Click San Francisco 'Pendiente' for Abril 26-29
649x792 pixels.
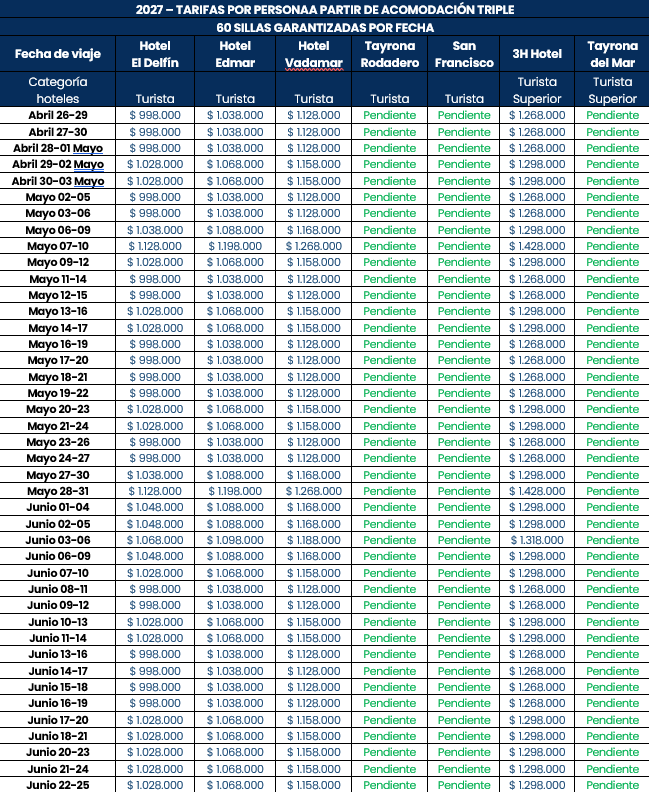click(x=464, y=115)
